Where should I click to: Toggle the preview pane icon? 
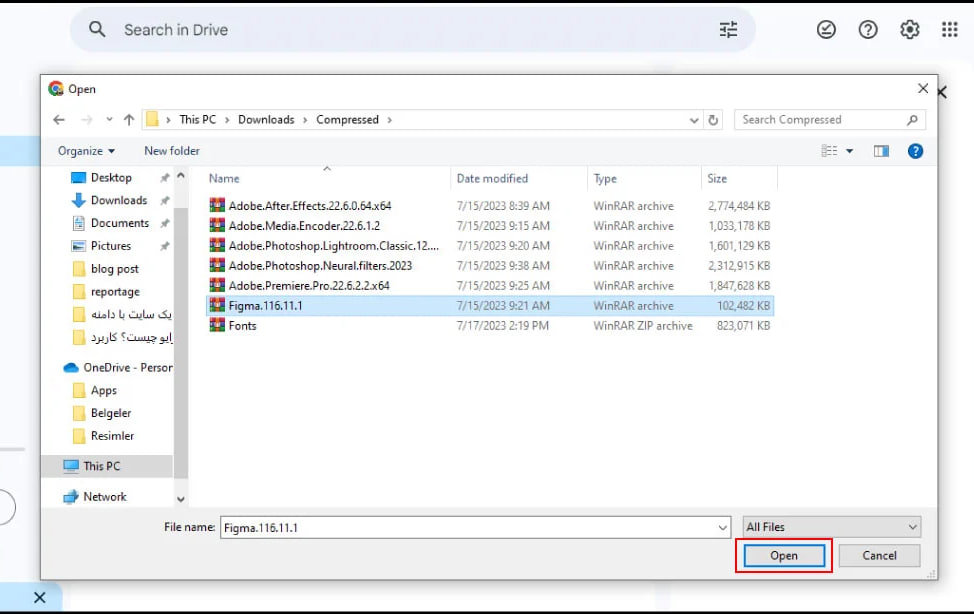tap(881, 151)
